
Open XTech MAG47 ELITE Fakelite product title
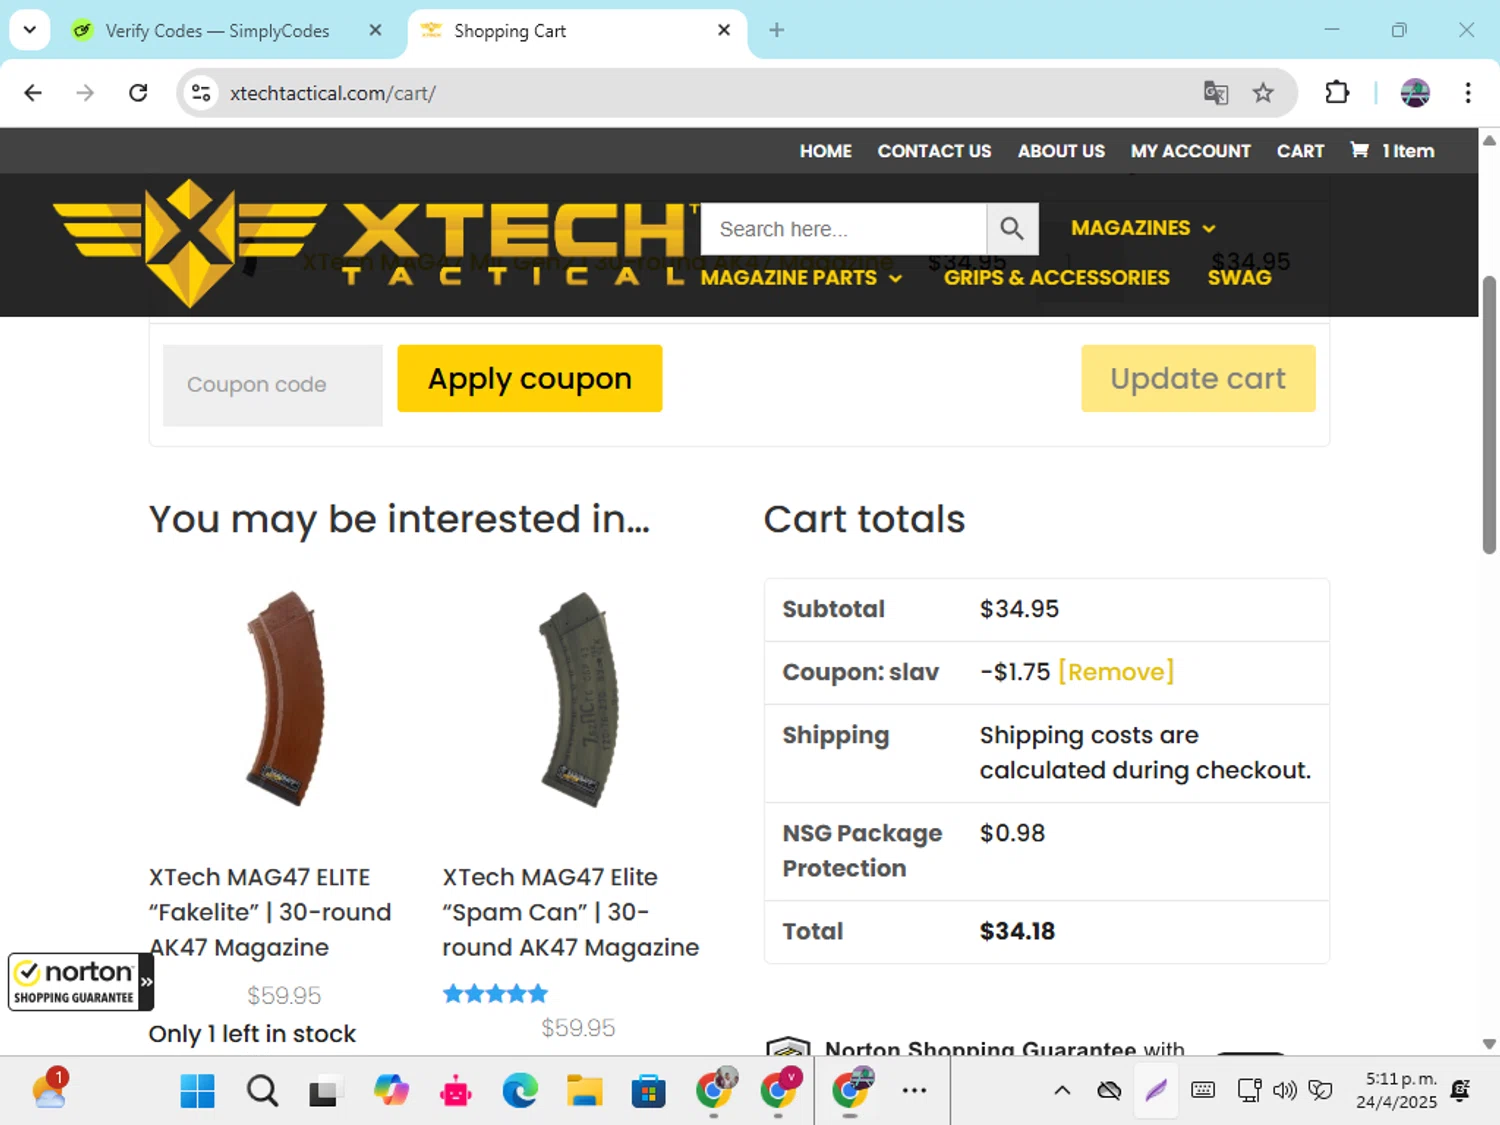(x=270, y=912)
